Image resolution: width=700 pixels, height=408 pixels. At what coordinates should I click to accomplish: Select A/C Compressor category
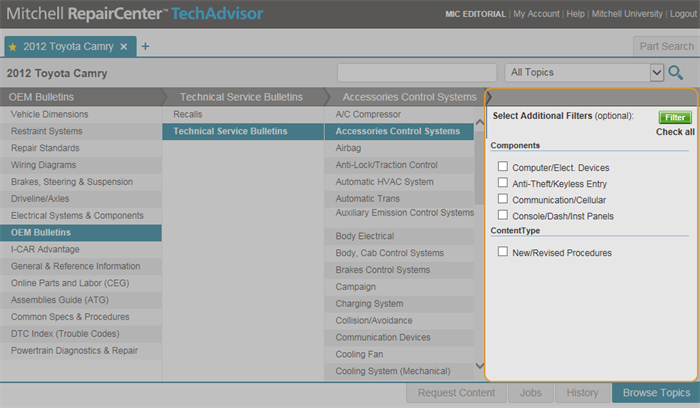[x=399, y=114]
